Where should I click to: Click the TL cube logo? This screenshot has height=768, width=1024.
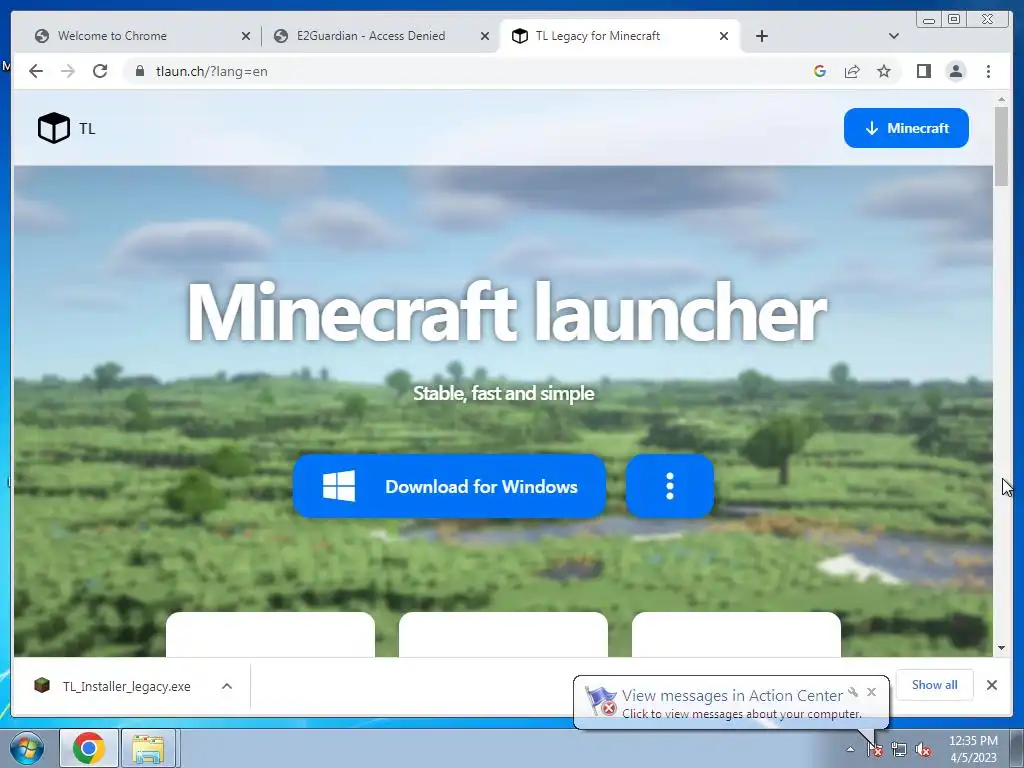pos(54,128)
